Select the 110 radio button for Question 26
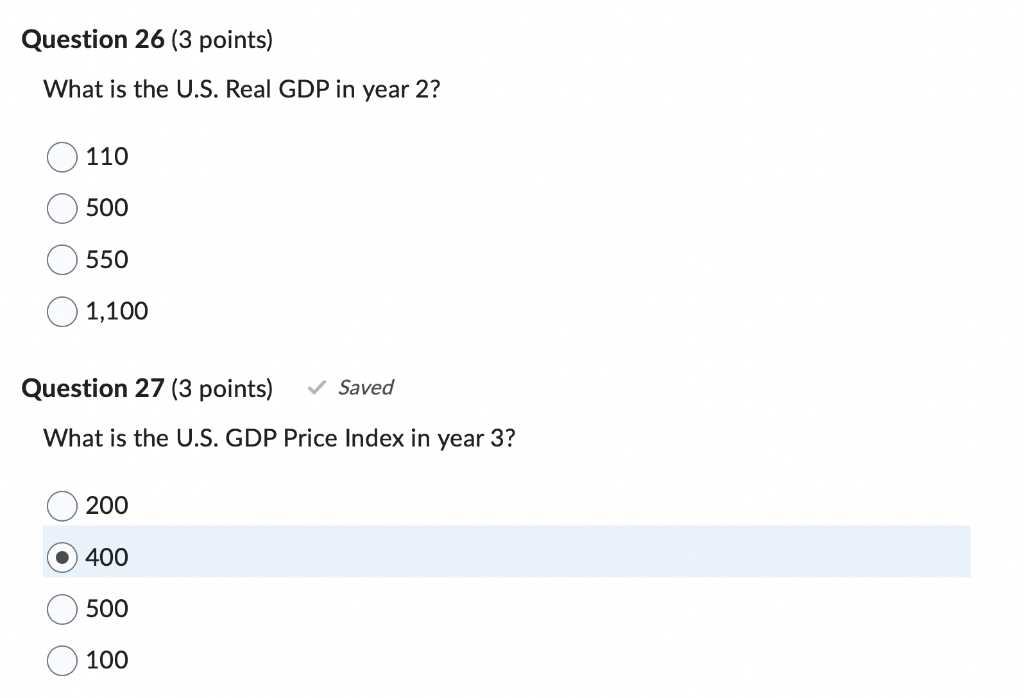 coord(61,157)
